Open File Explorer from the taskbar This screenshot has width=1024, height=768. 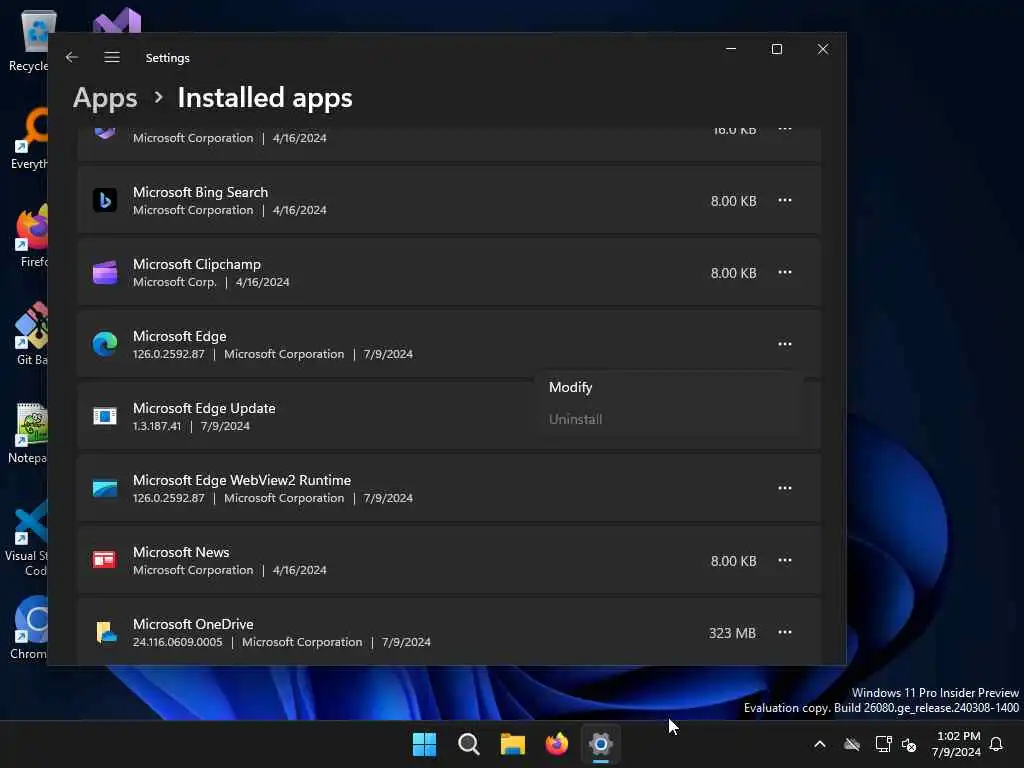(513, 744)
